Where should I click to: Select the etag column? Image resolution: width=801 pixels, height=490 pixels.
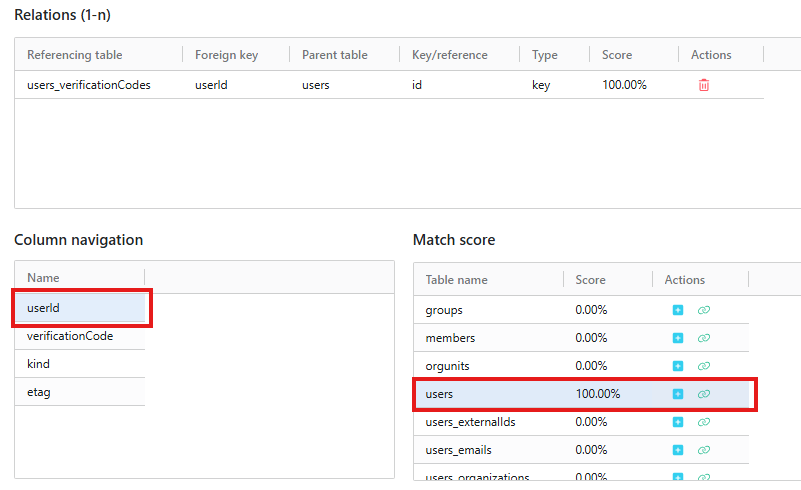80,392
